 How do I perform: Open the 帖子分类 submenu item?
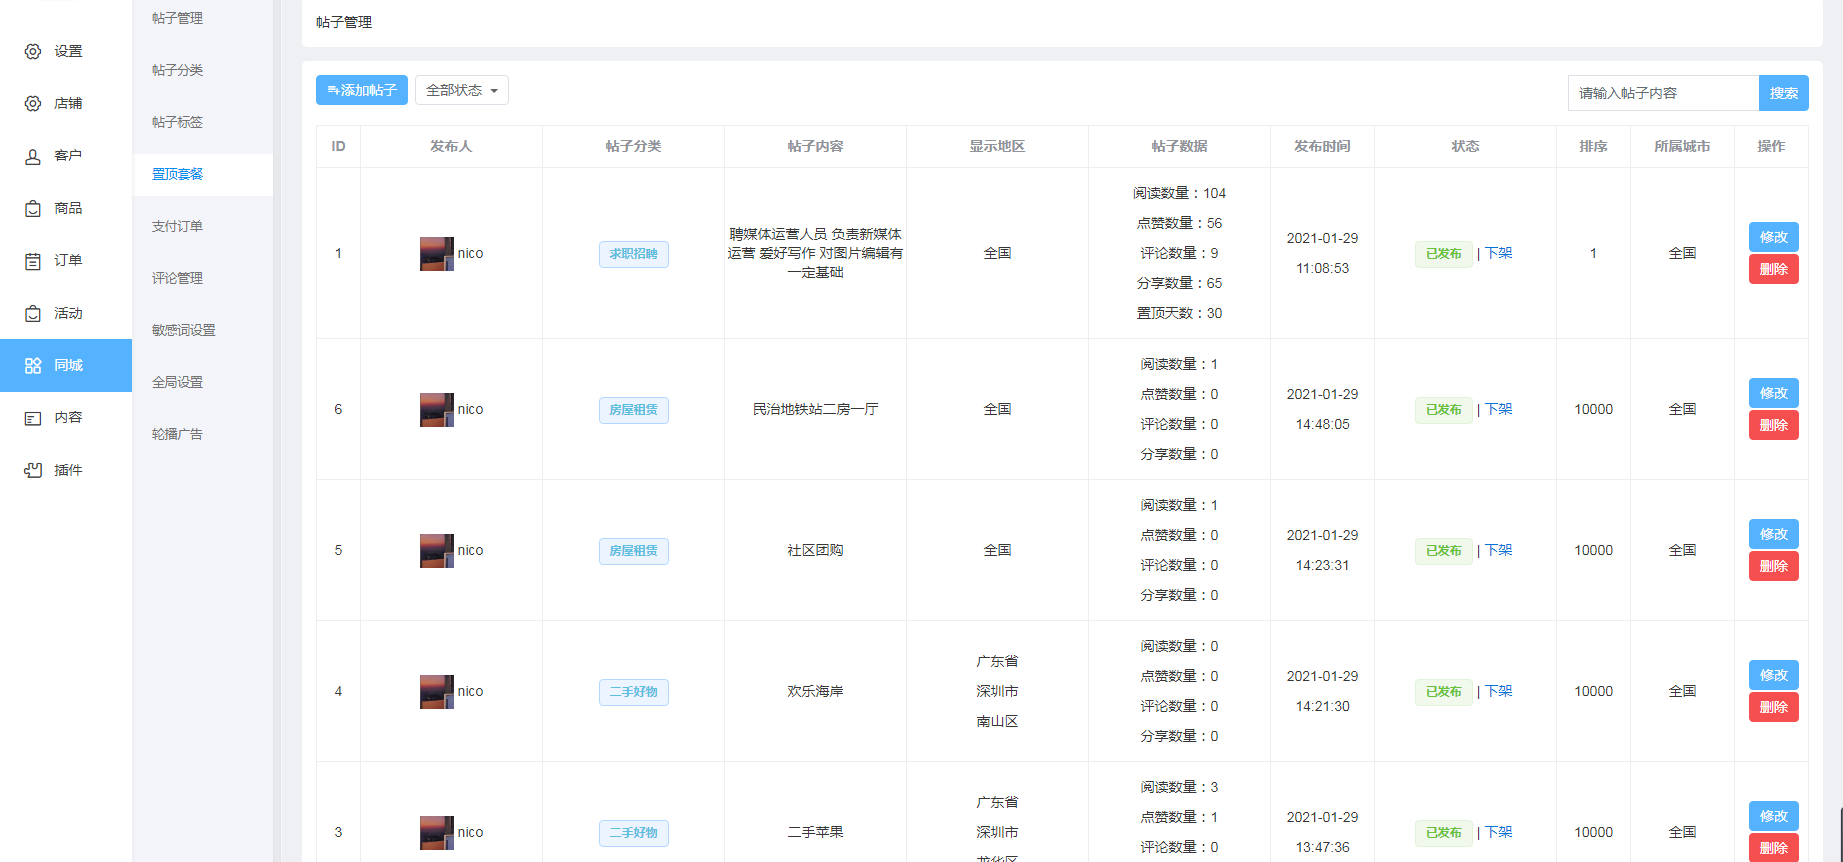[177, 70]
